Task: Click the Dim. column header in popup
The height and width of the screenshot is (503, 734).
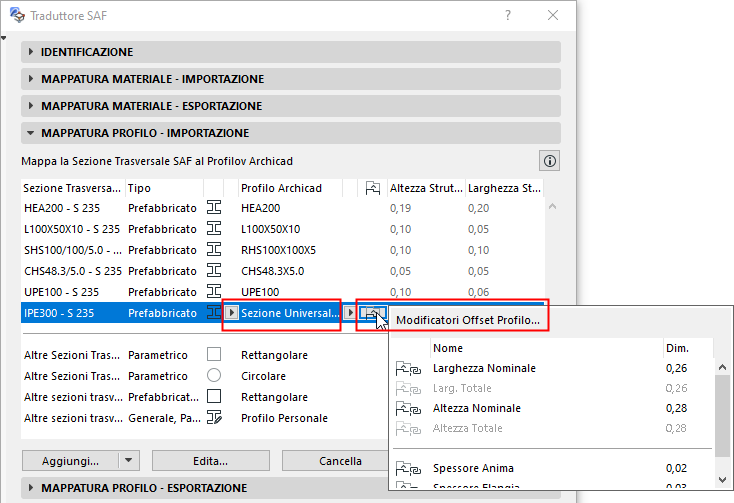Action: coord(688,348)
